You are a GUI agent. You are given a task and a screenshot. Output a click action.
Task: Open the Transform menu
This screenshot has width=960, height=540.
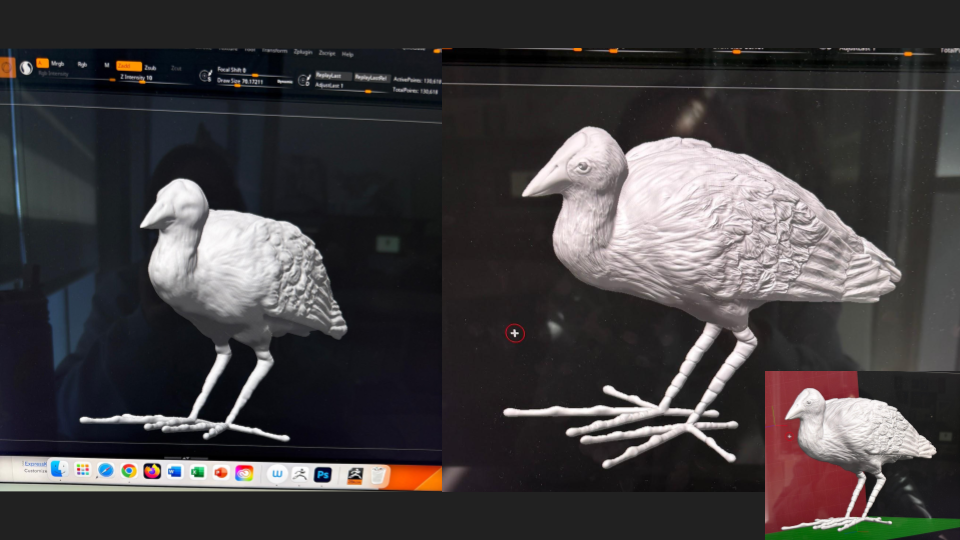pos(274,51)
